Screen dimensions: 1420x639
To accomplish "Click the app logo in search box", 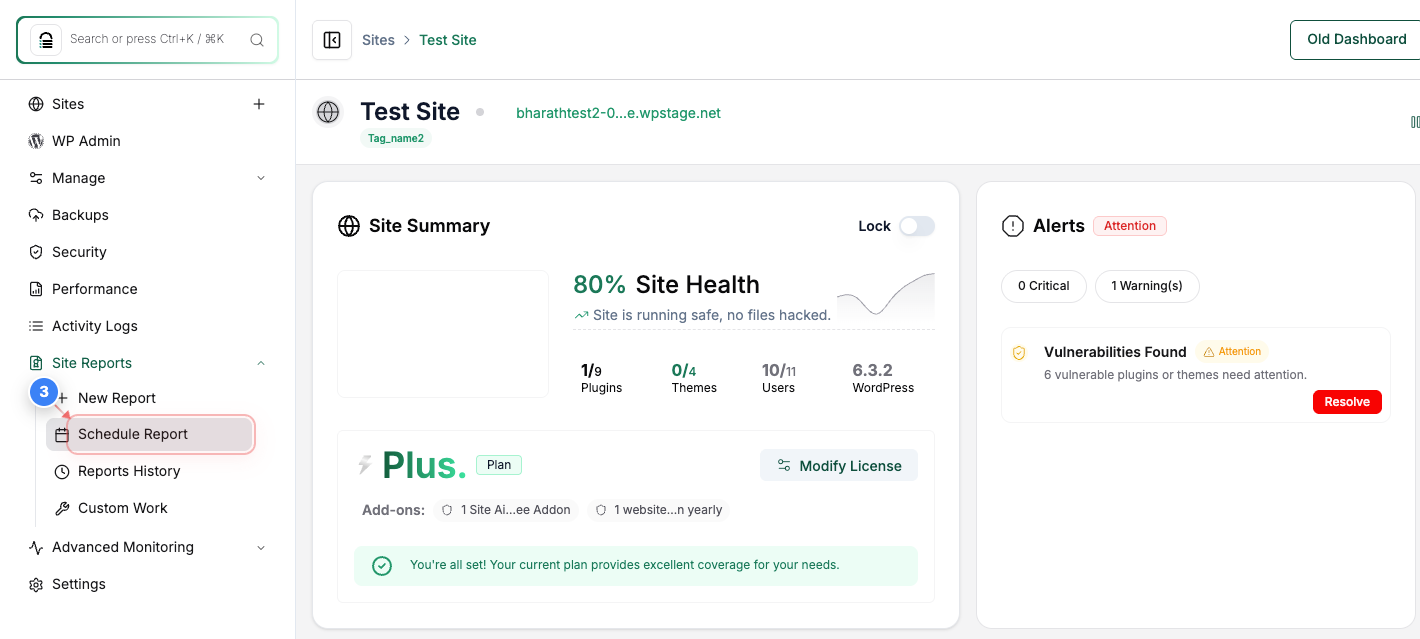I will coord(46,40).
